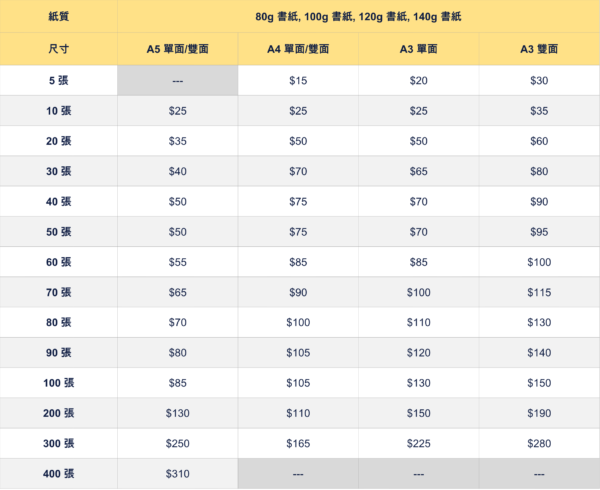
Task: Click the 尺寸 header cell
Action: pos(59,49)
